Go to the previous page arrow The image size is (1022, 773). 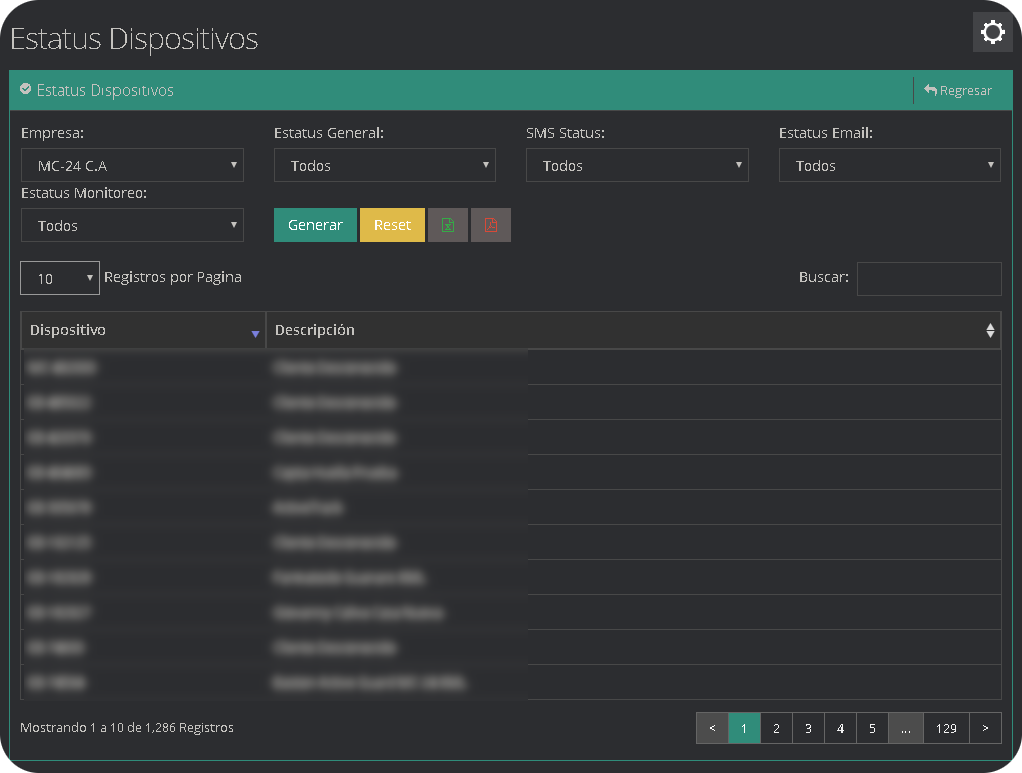coord(712,728)
